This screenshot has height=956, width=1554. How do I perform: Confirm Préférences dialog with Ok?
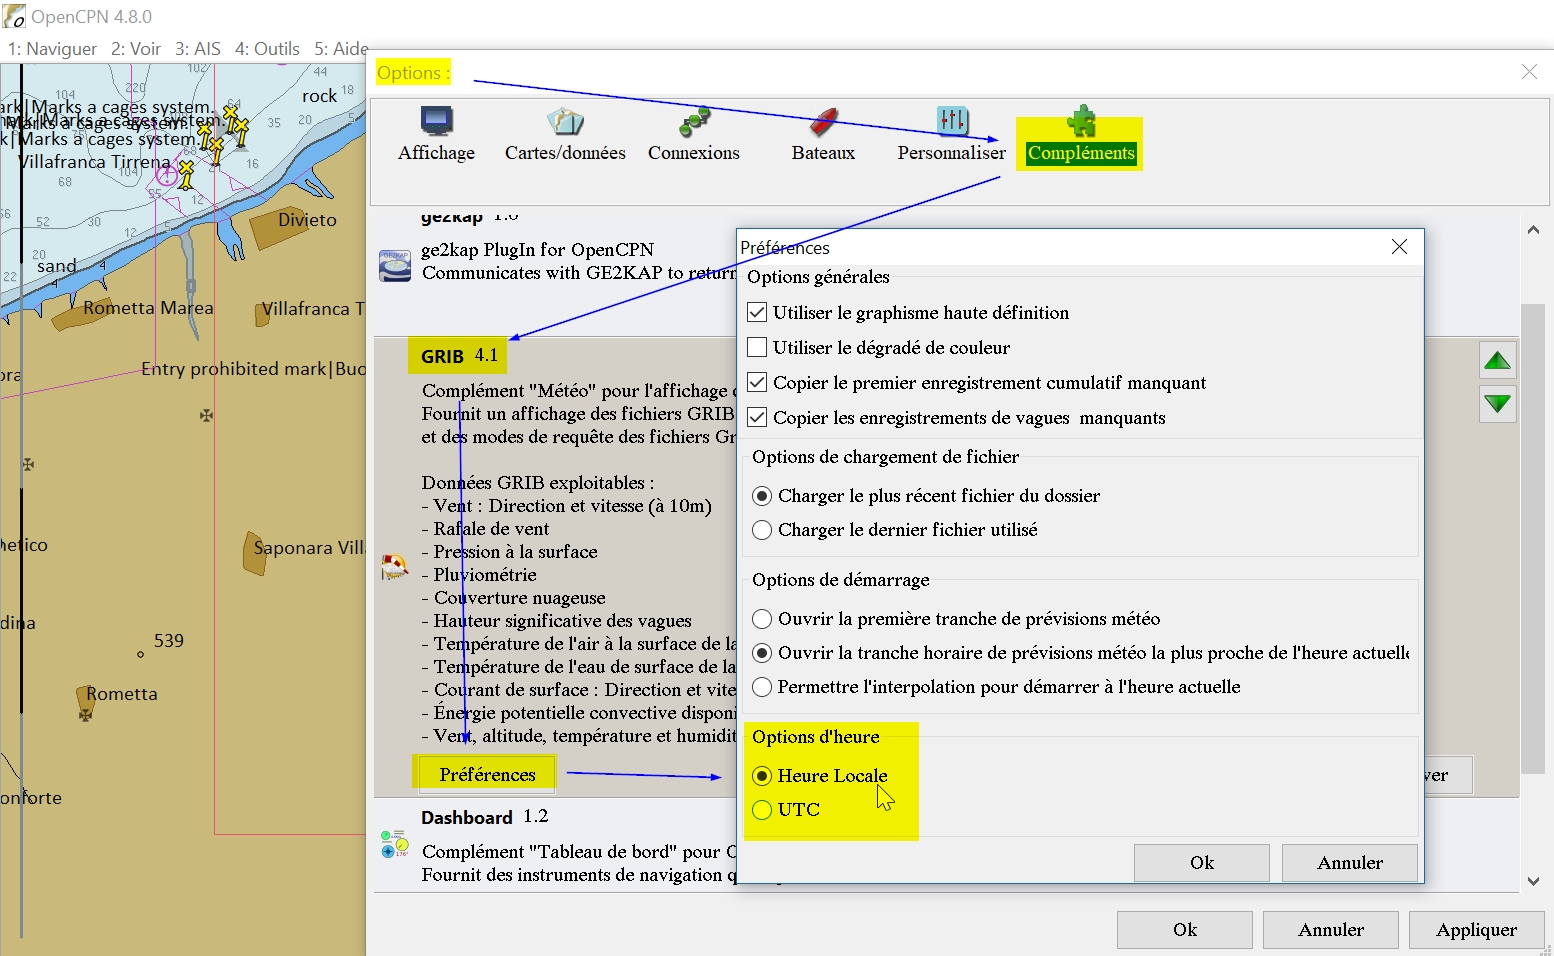click(1202, 863)
